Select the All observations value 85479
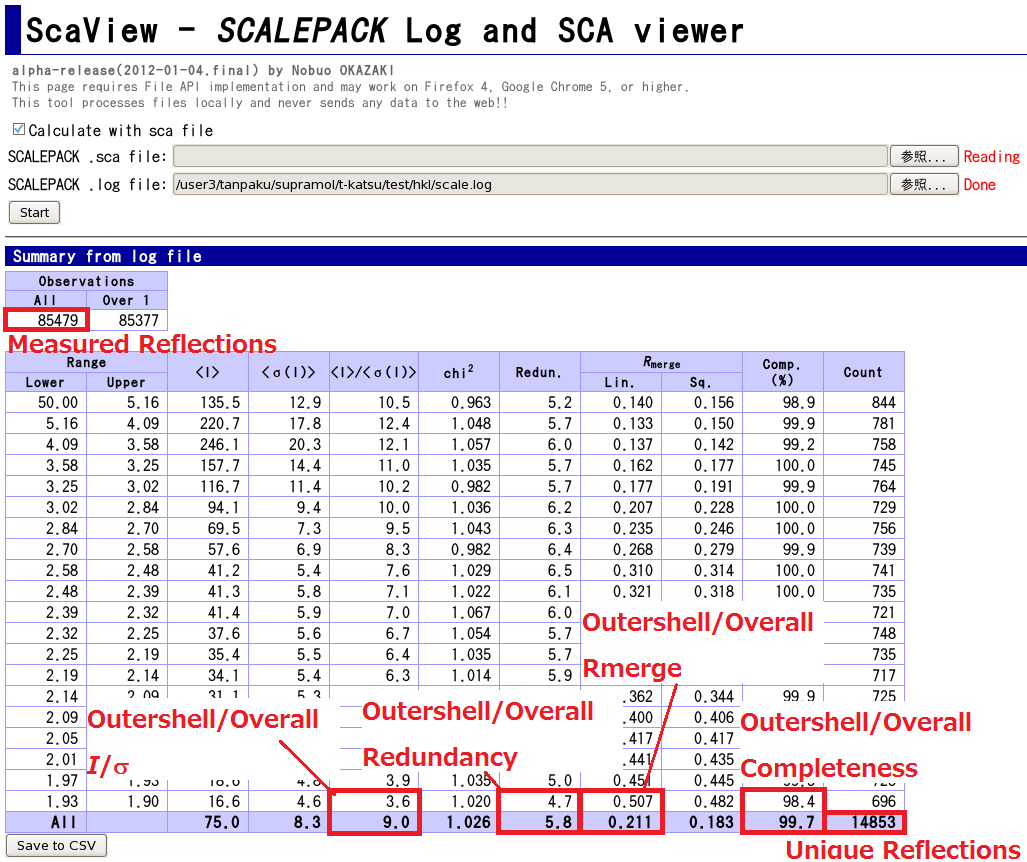Viewport: 1027px width, 862px height. click(47, 320)
